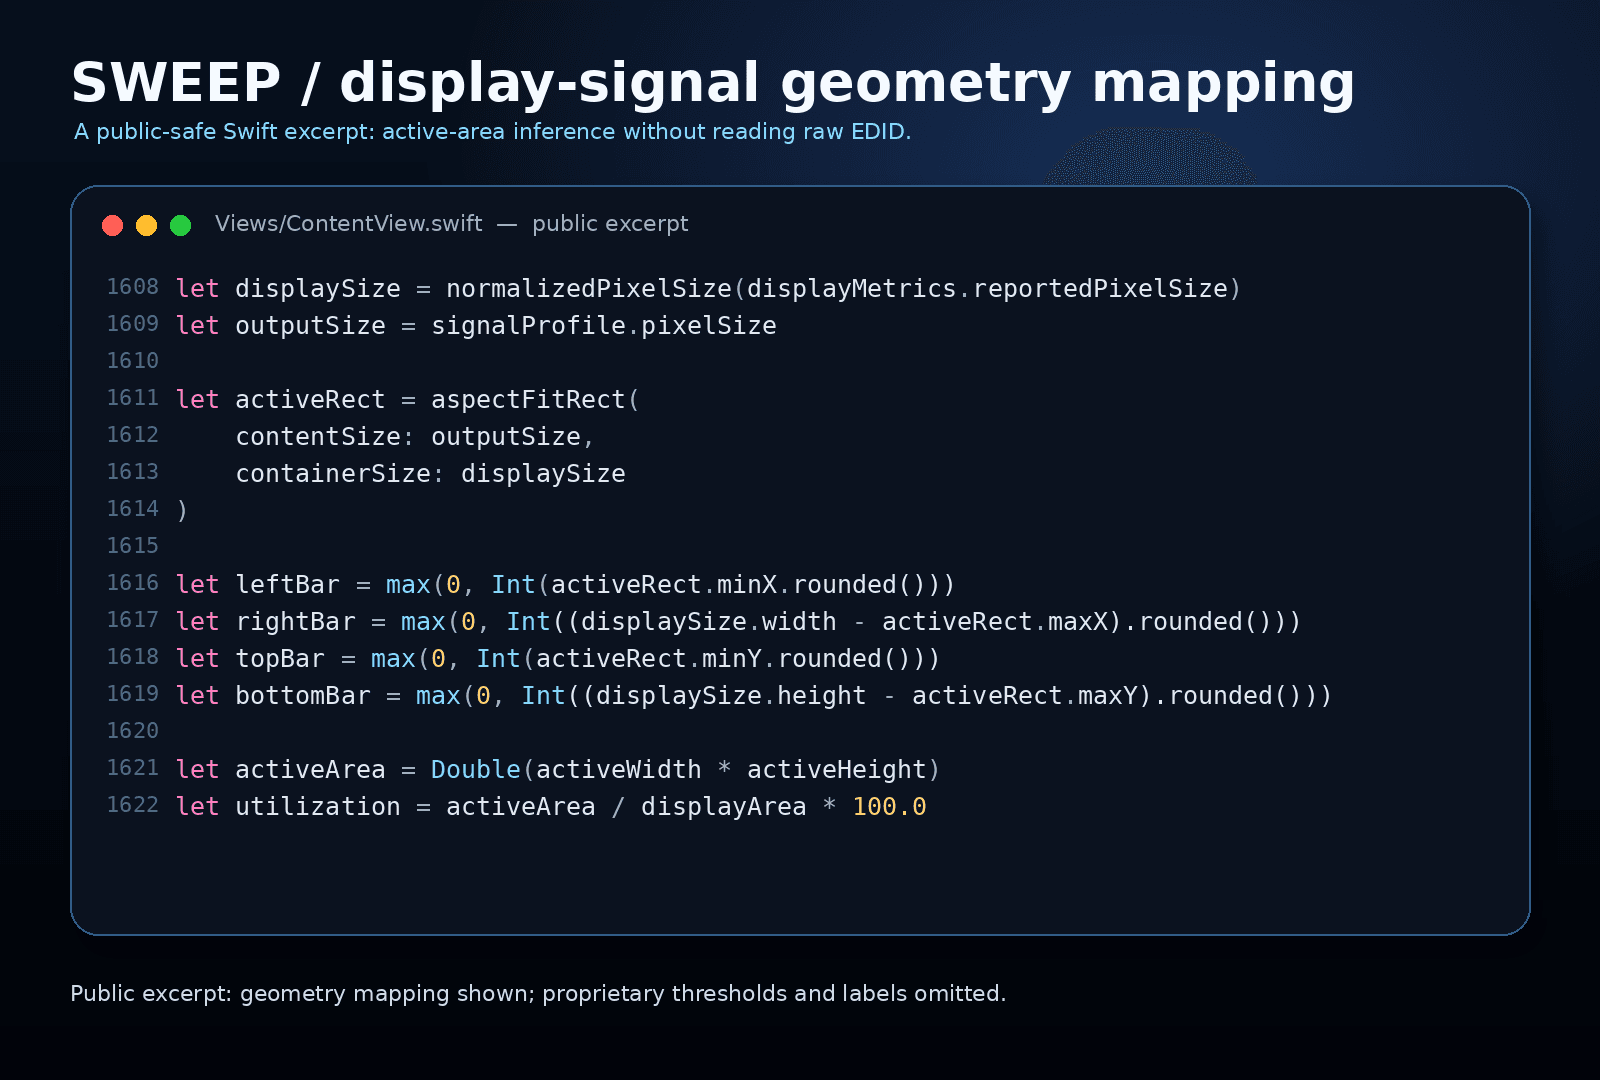Click line number 1608

click(x=133, y=287)
